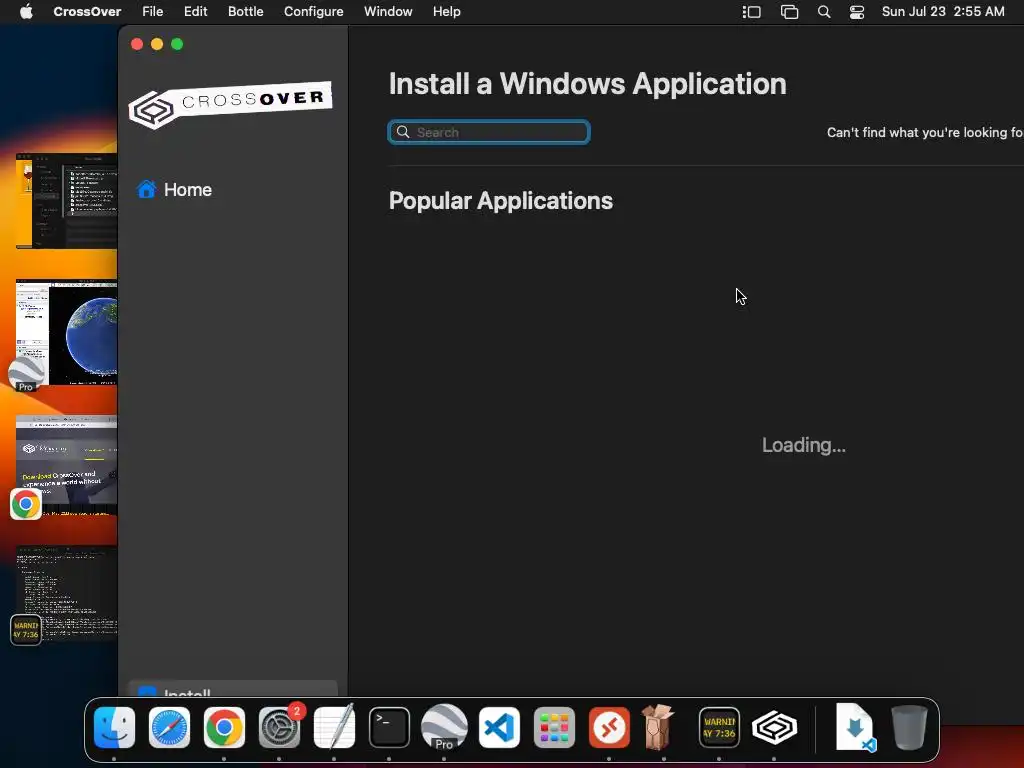
Task: Open System Settings with badge in Dock
Action: click(x=280, y=728)
